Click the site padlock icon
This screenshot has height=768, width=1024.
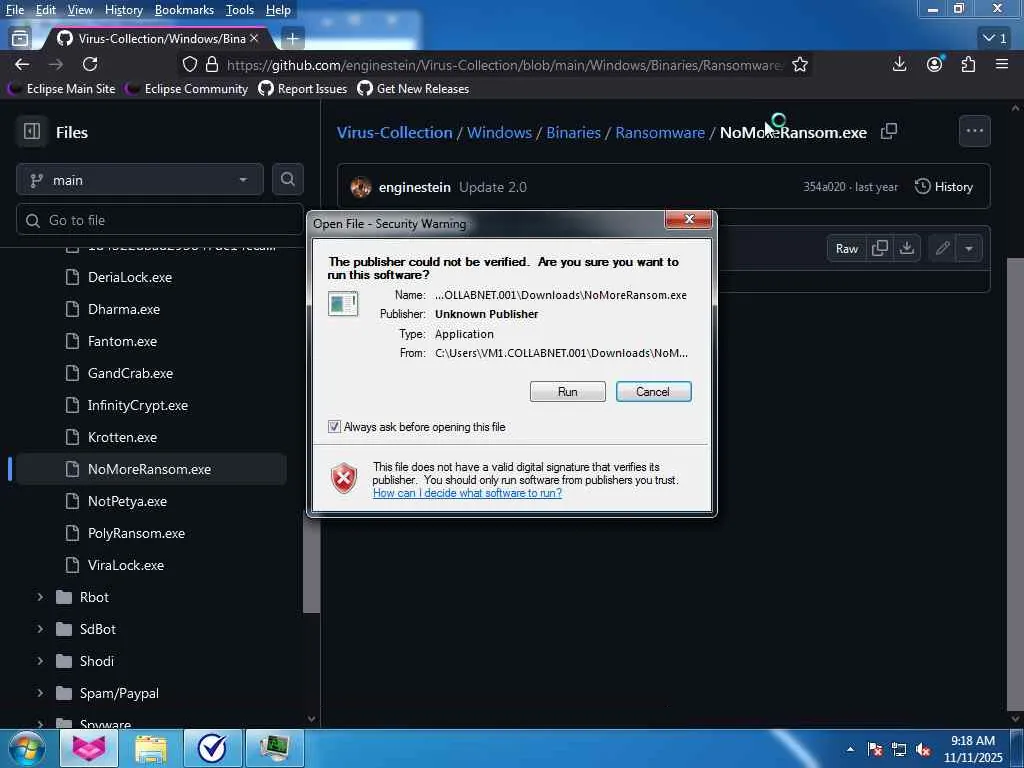tap(212, 64)
